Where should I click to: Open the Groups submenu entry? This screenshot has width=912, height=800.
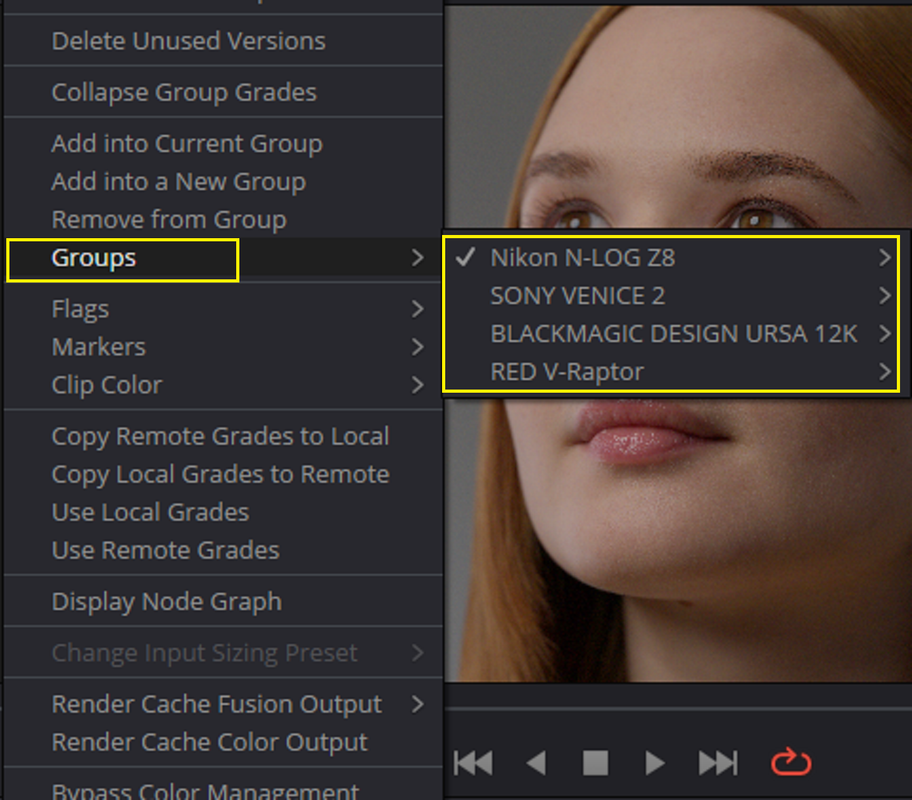click(223, 257)
